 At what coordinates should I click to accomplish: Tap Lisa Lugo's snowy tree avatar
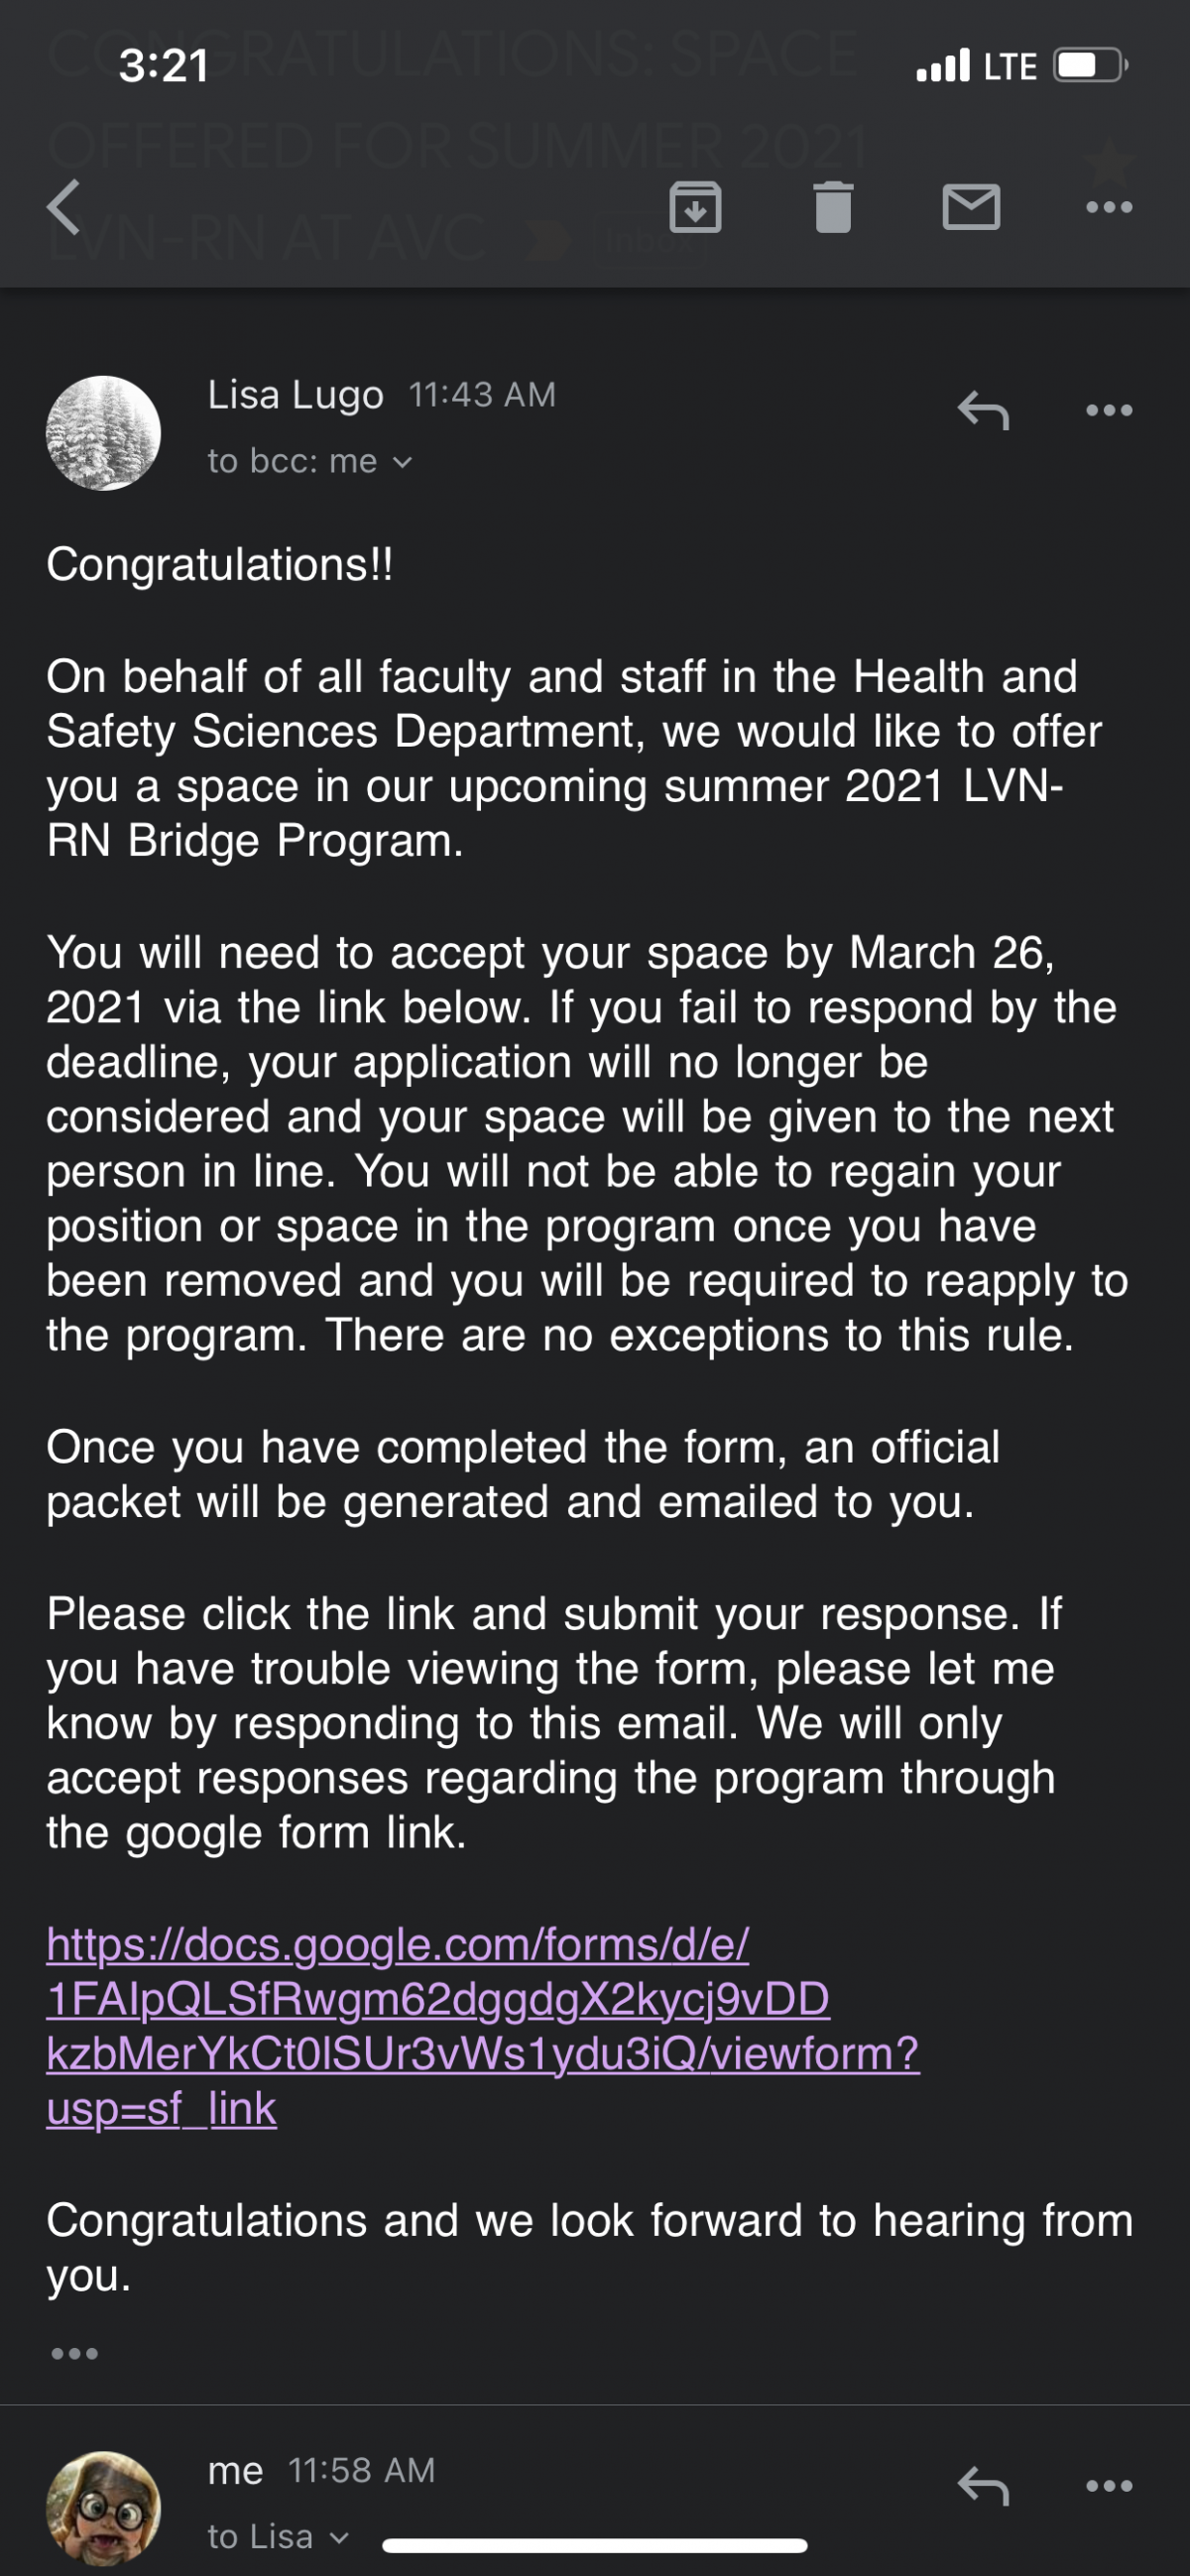[103, 433]
